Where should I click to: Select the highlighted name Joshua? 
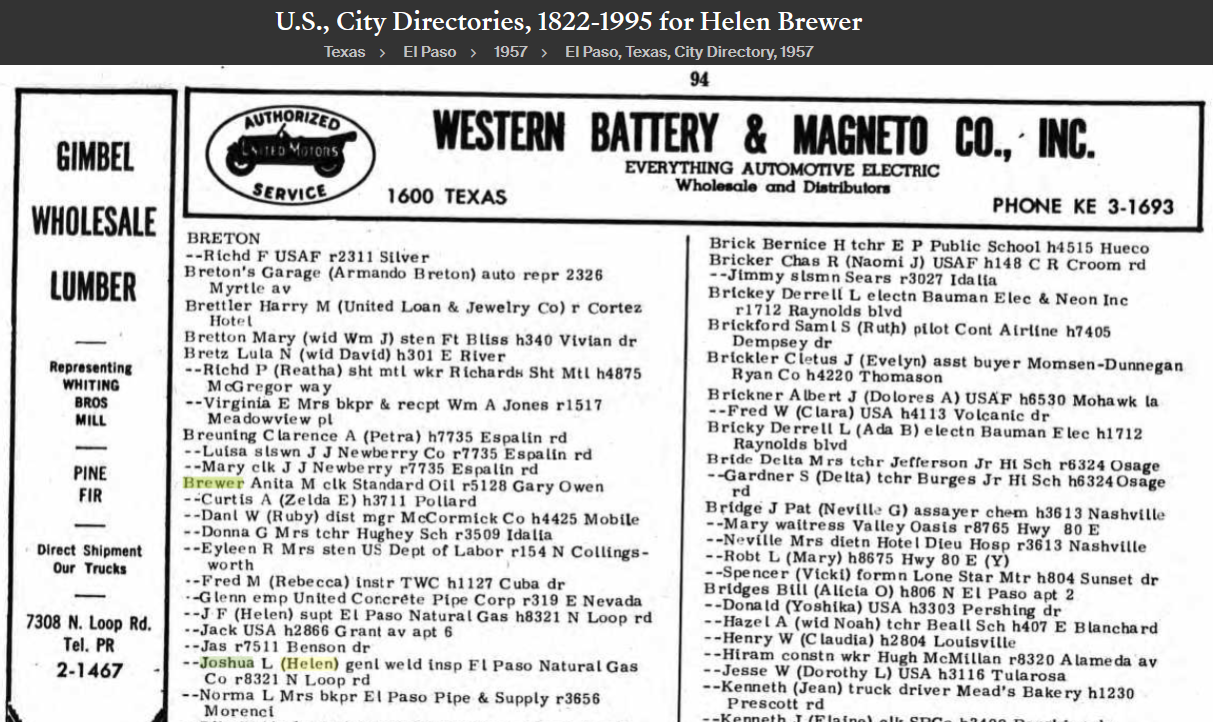click(x=229, y=664)
